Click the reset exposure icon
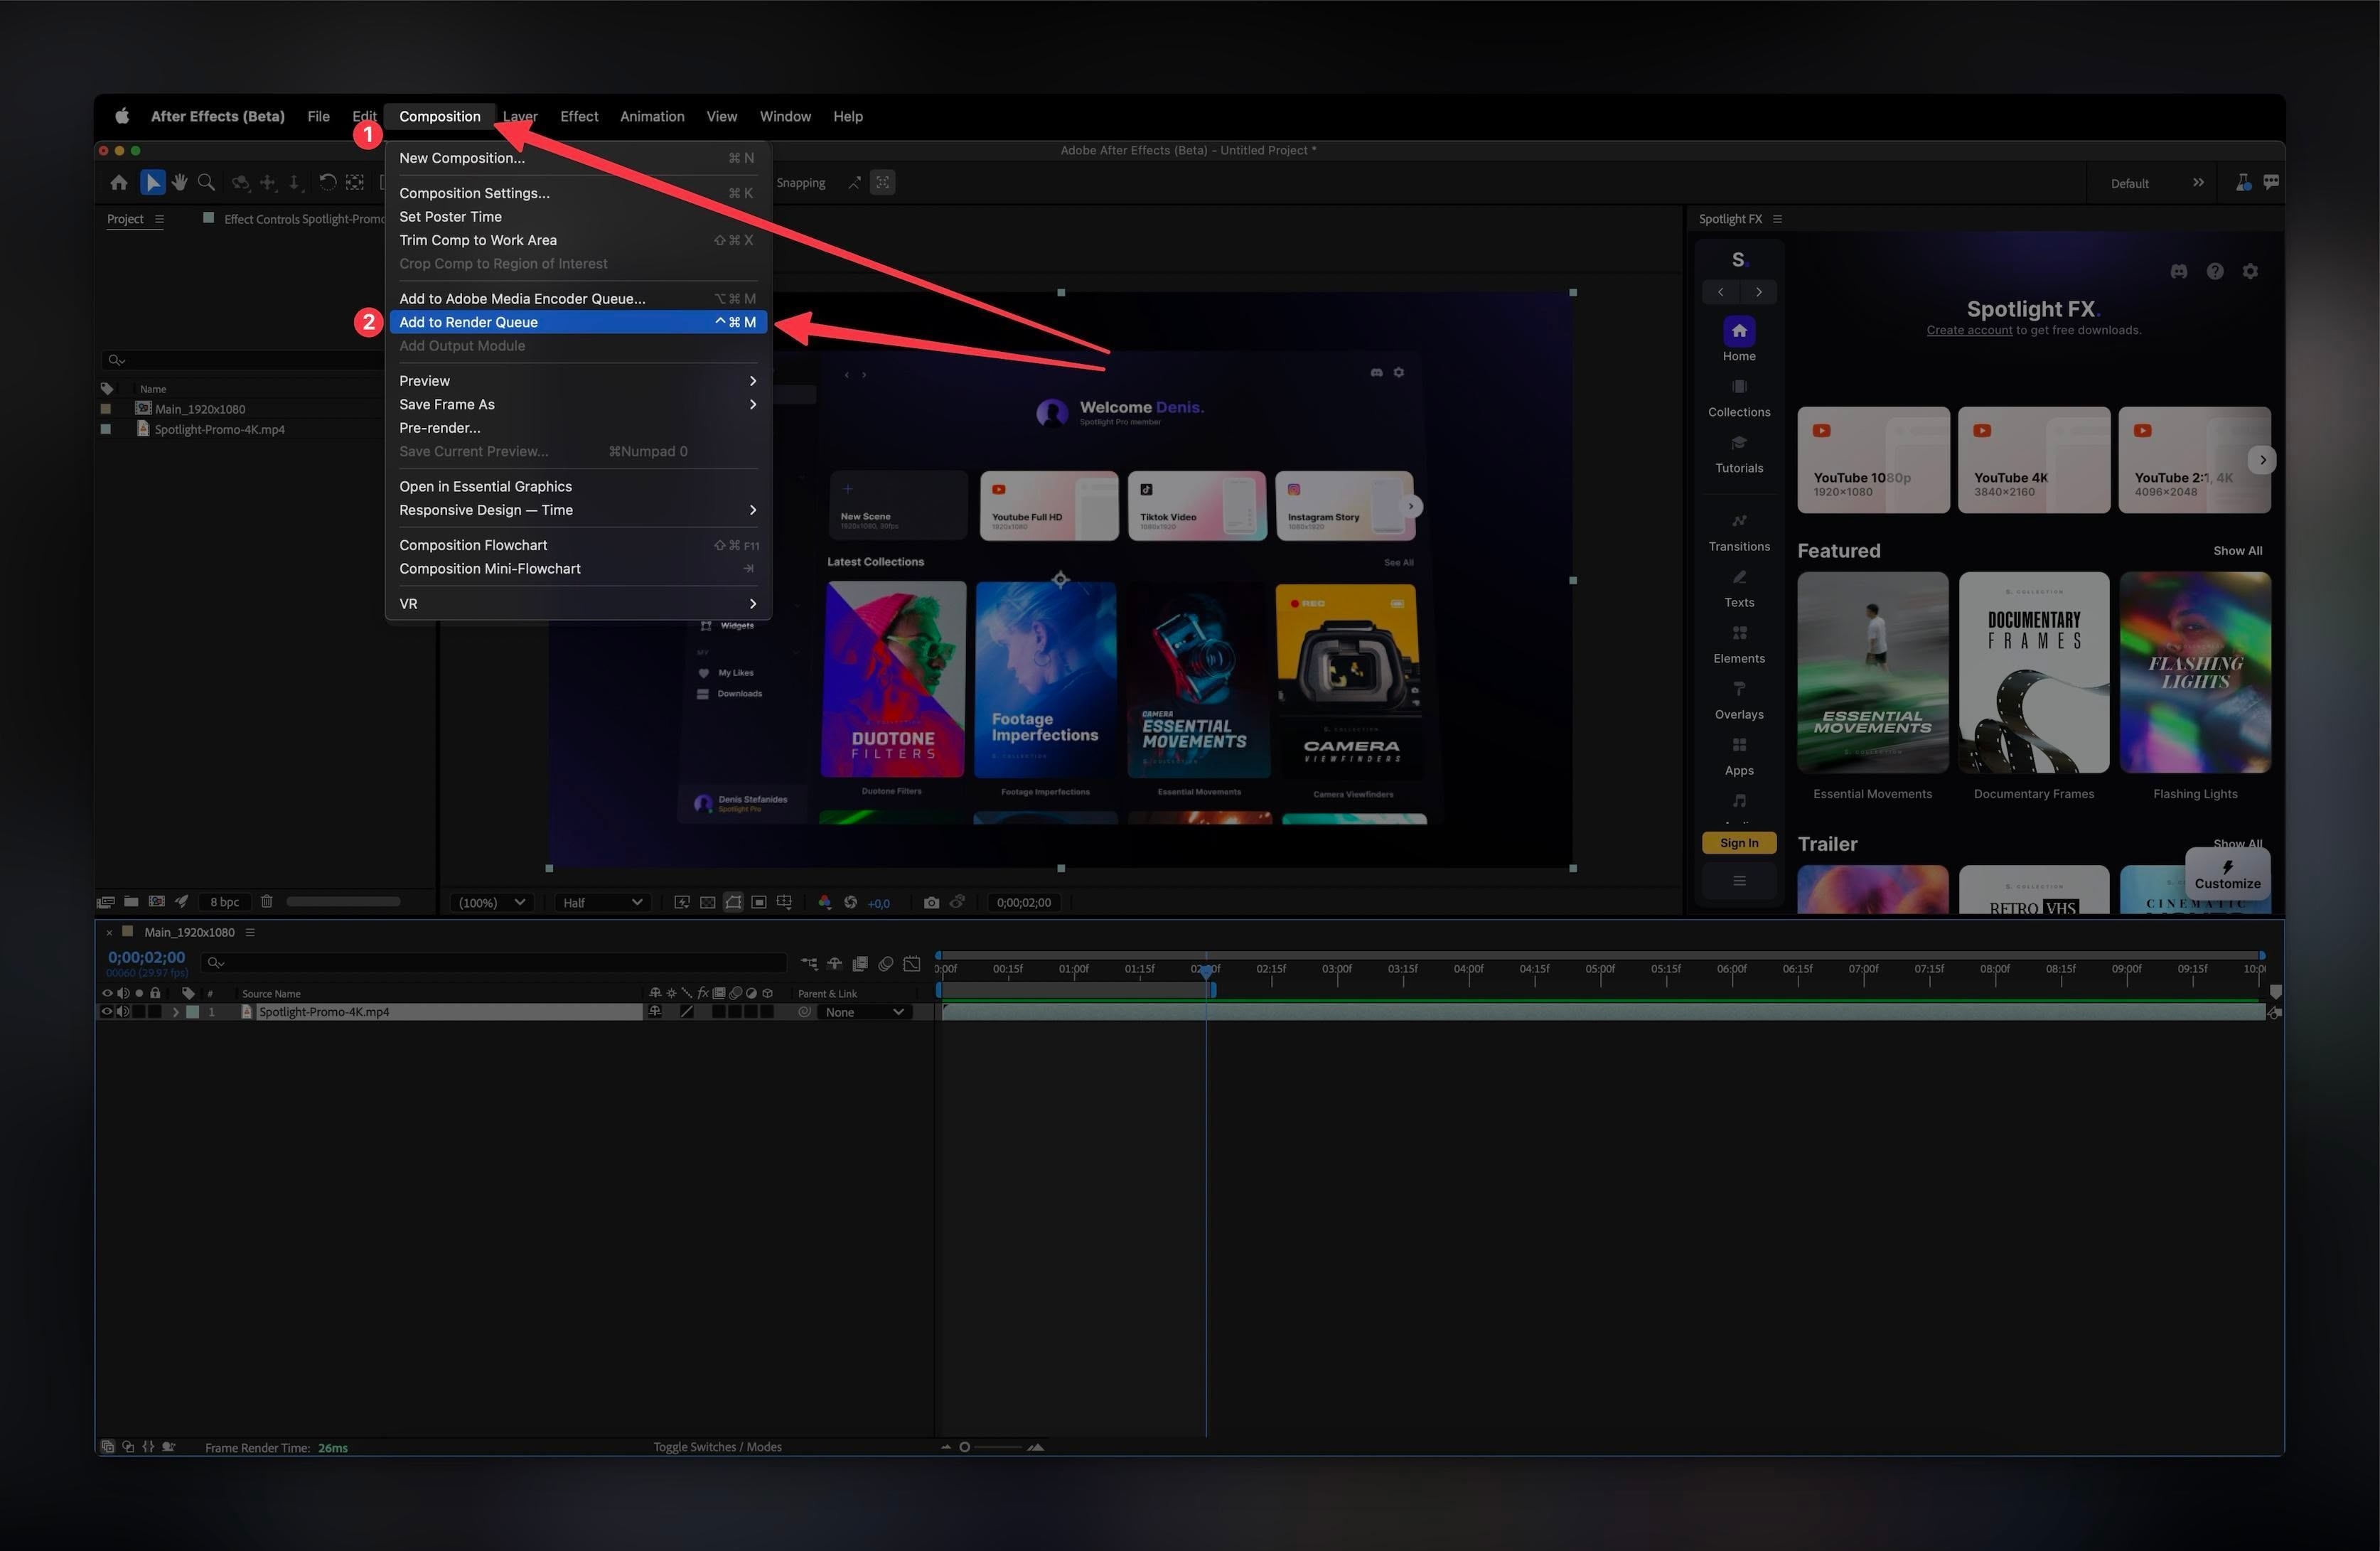Screen dimensions: 2380x1551 (850, 902)
